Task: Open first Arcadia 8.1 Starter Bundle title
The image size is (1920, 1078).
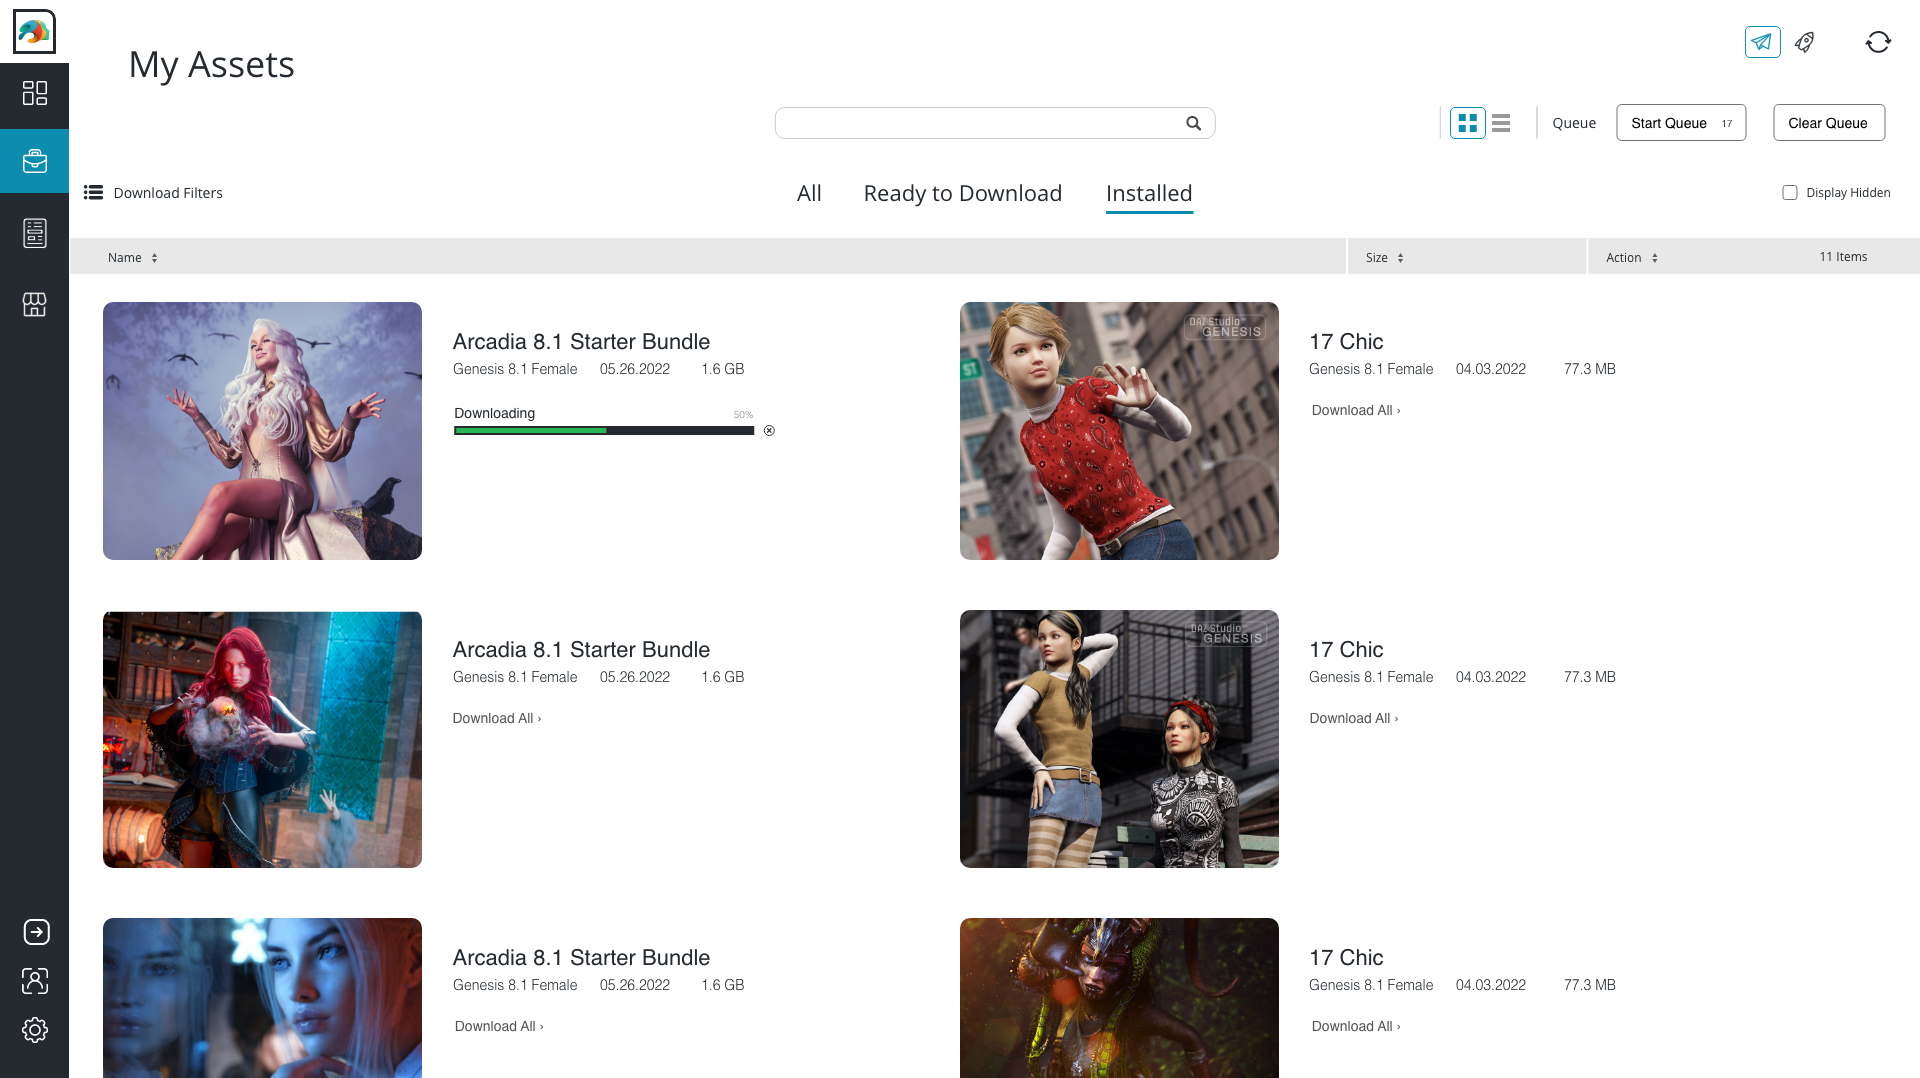Action: [581, 342]
